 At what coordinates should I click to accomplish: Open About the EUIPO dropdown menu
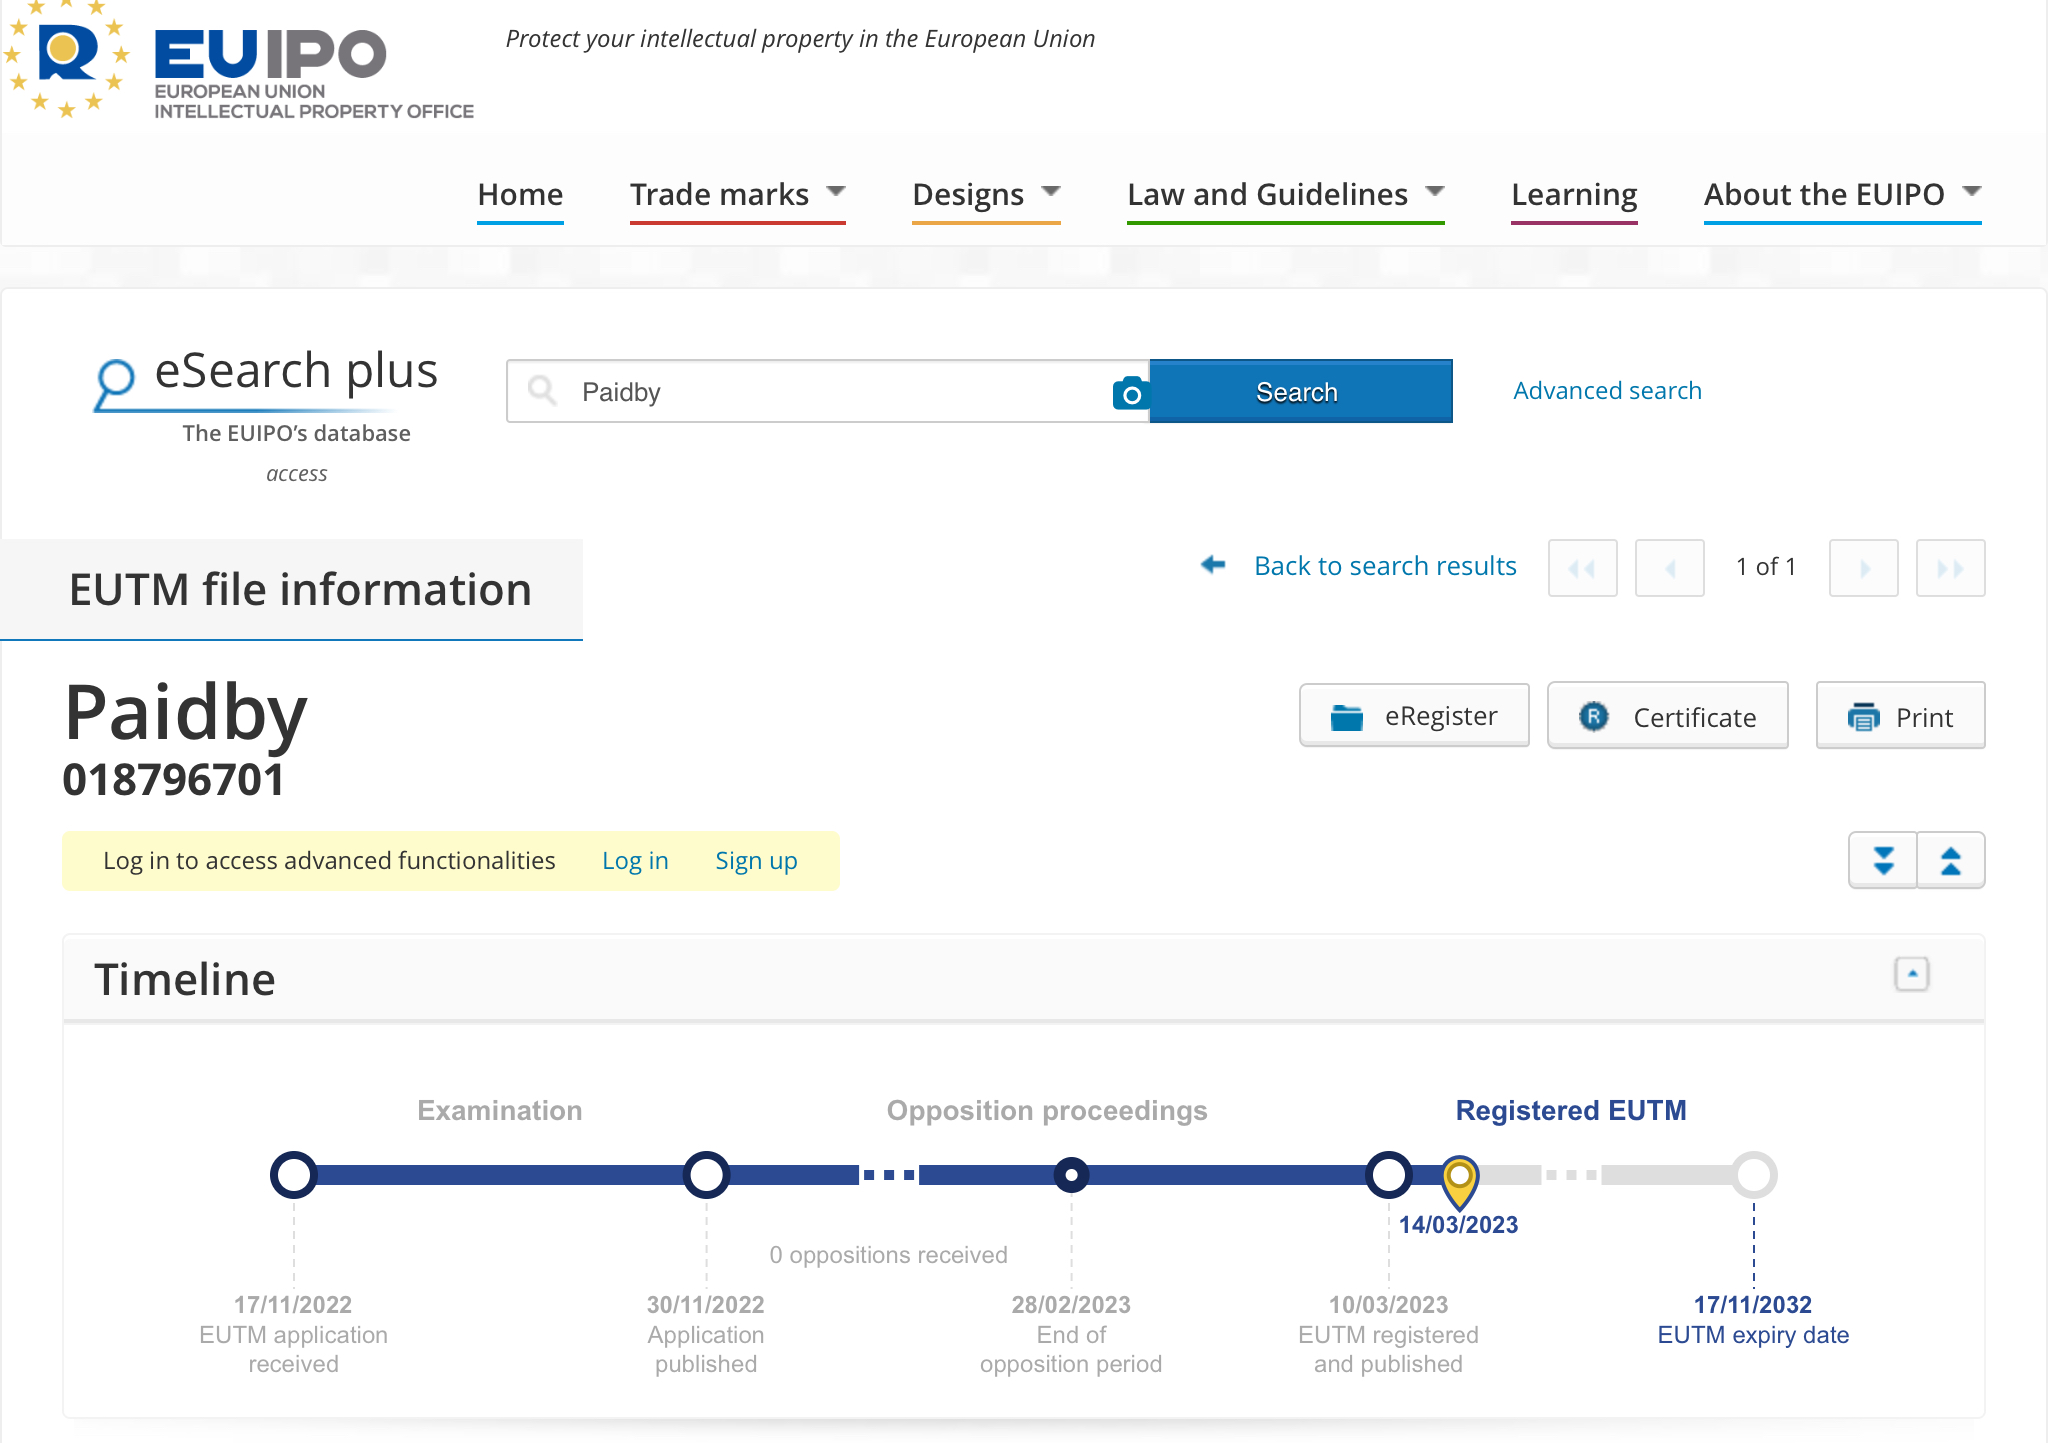pos(1842,194)
